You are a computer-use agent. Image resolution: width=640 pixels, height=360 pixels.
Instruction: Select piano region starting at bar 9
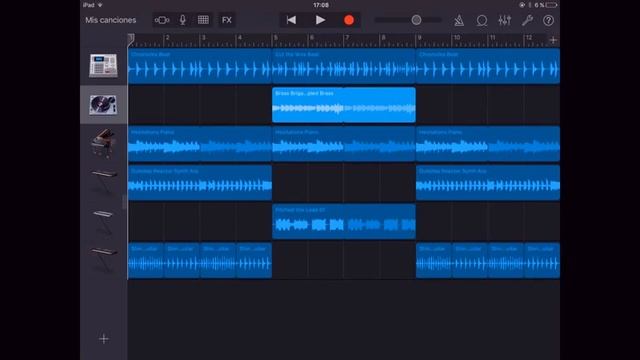pos(488,144)
